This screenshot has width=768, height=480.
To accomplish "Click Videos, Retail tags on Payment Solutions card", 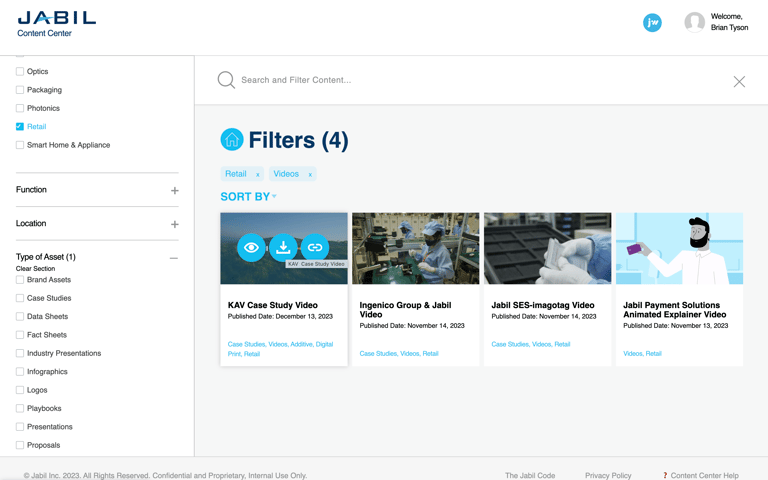I will [x=642, y=354].
